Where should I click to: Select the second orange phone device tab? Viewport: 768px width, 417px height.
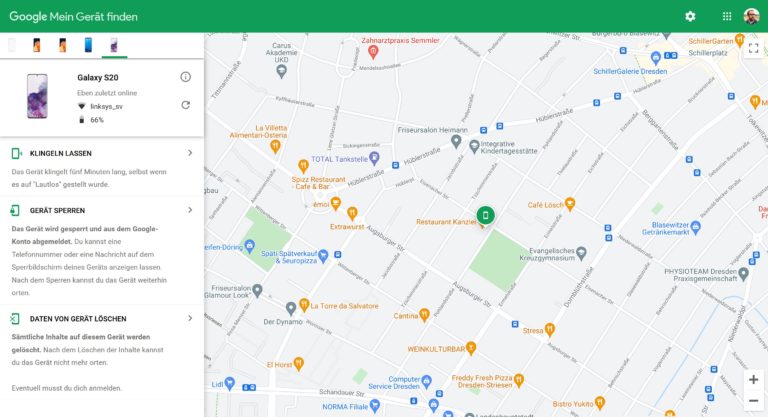pos(37,45)
